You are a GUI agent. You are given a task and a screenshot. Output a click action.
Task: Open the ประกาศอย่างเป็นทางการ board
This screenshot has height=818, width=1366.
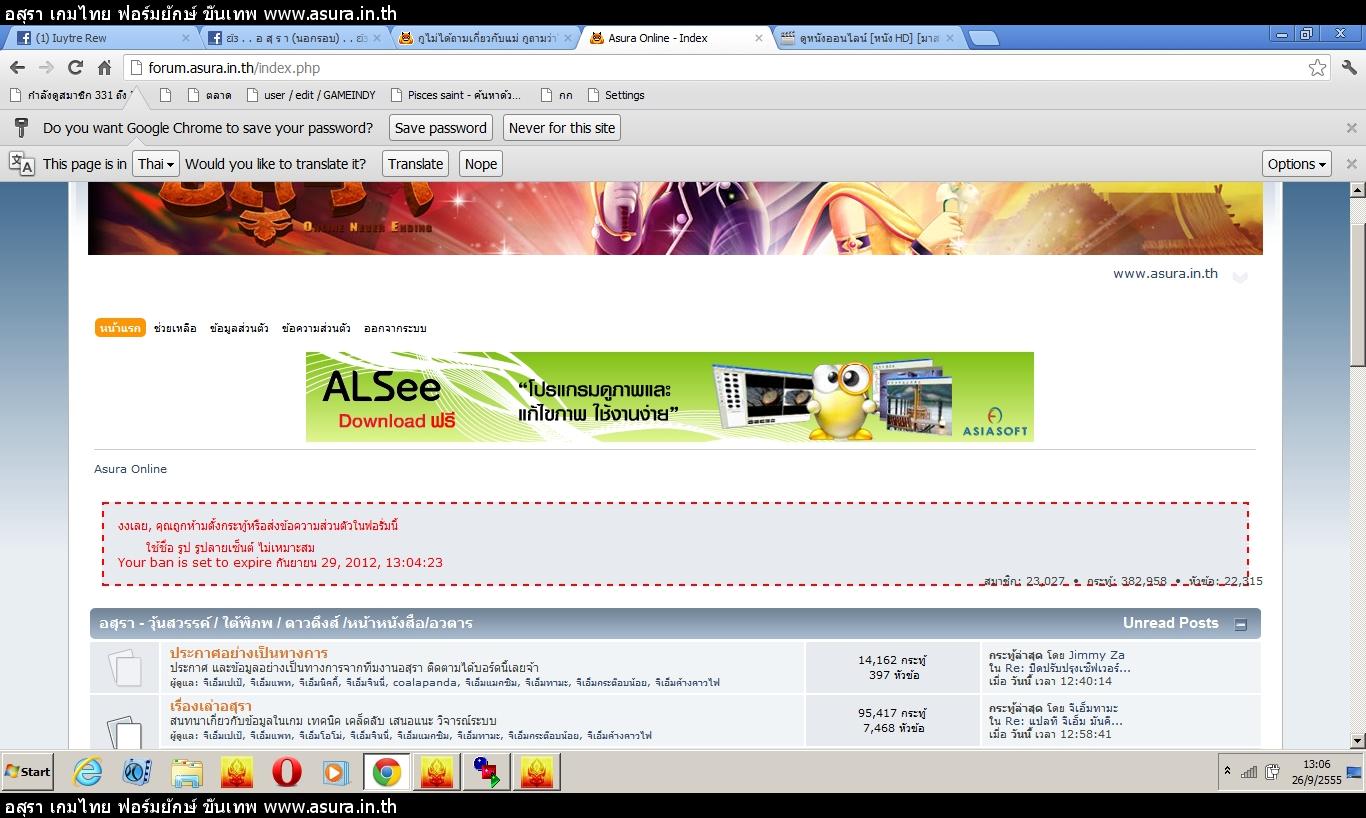coord(249,653)
